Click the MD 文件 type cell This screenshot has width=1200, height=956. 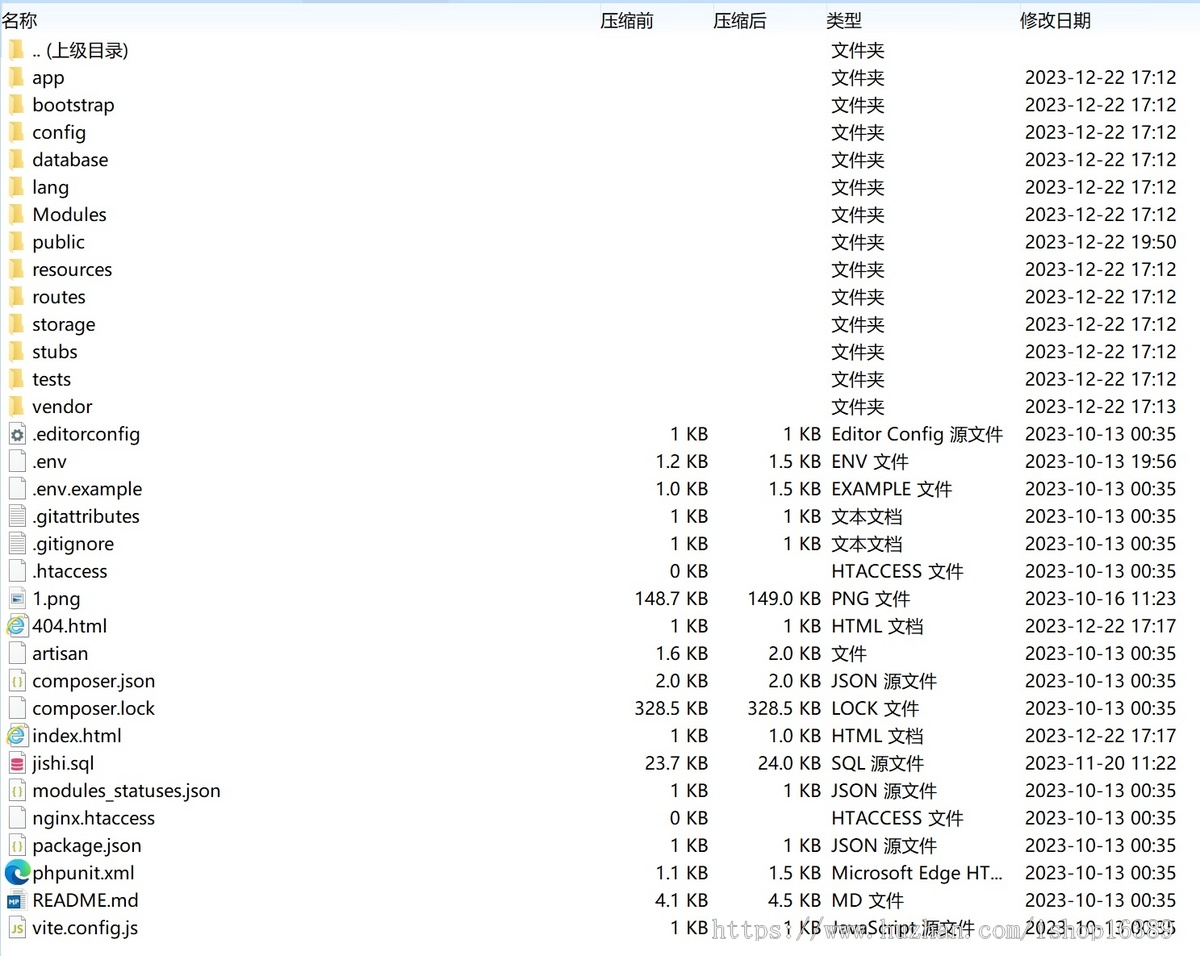tap(867, 901)
